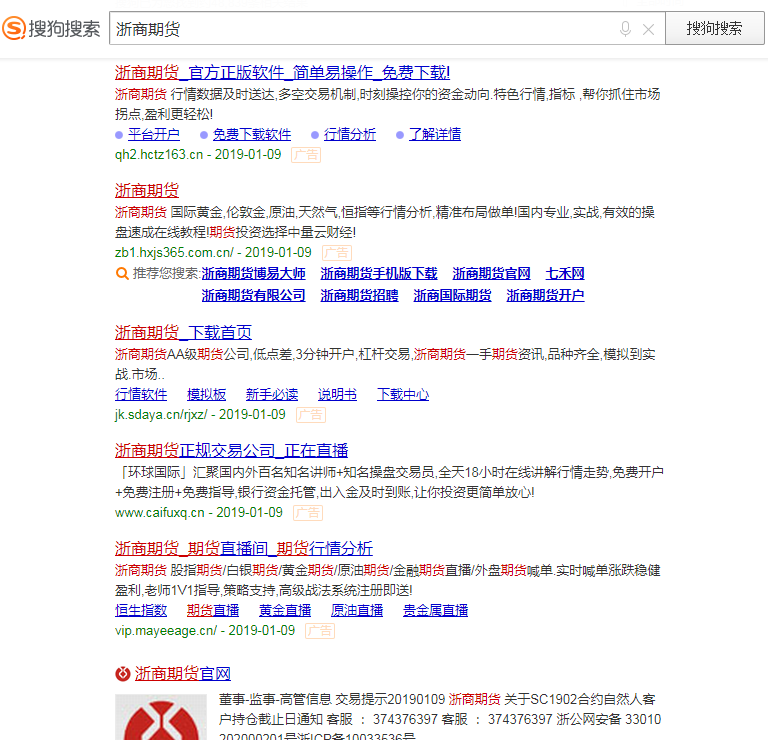Open the 免费下载软件 sublink

point(252,134)
